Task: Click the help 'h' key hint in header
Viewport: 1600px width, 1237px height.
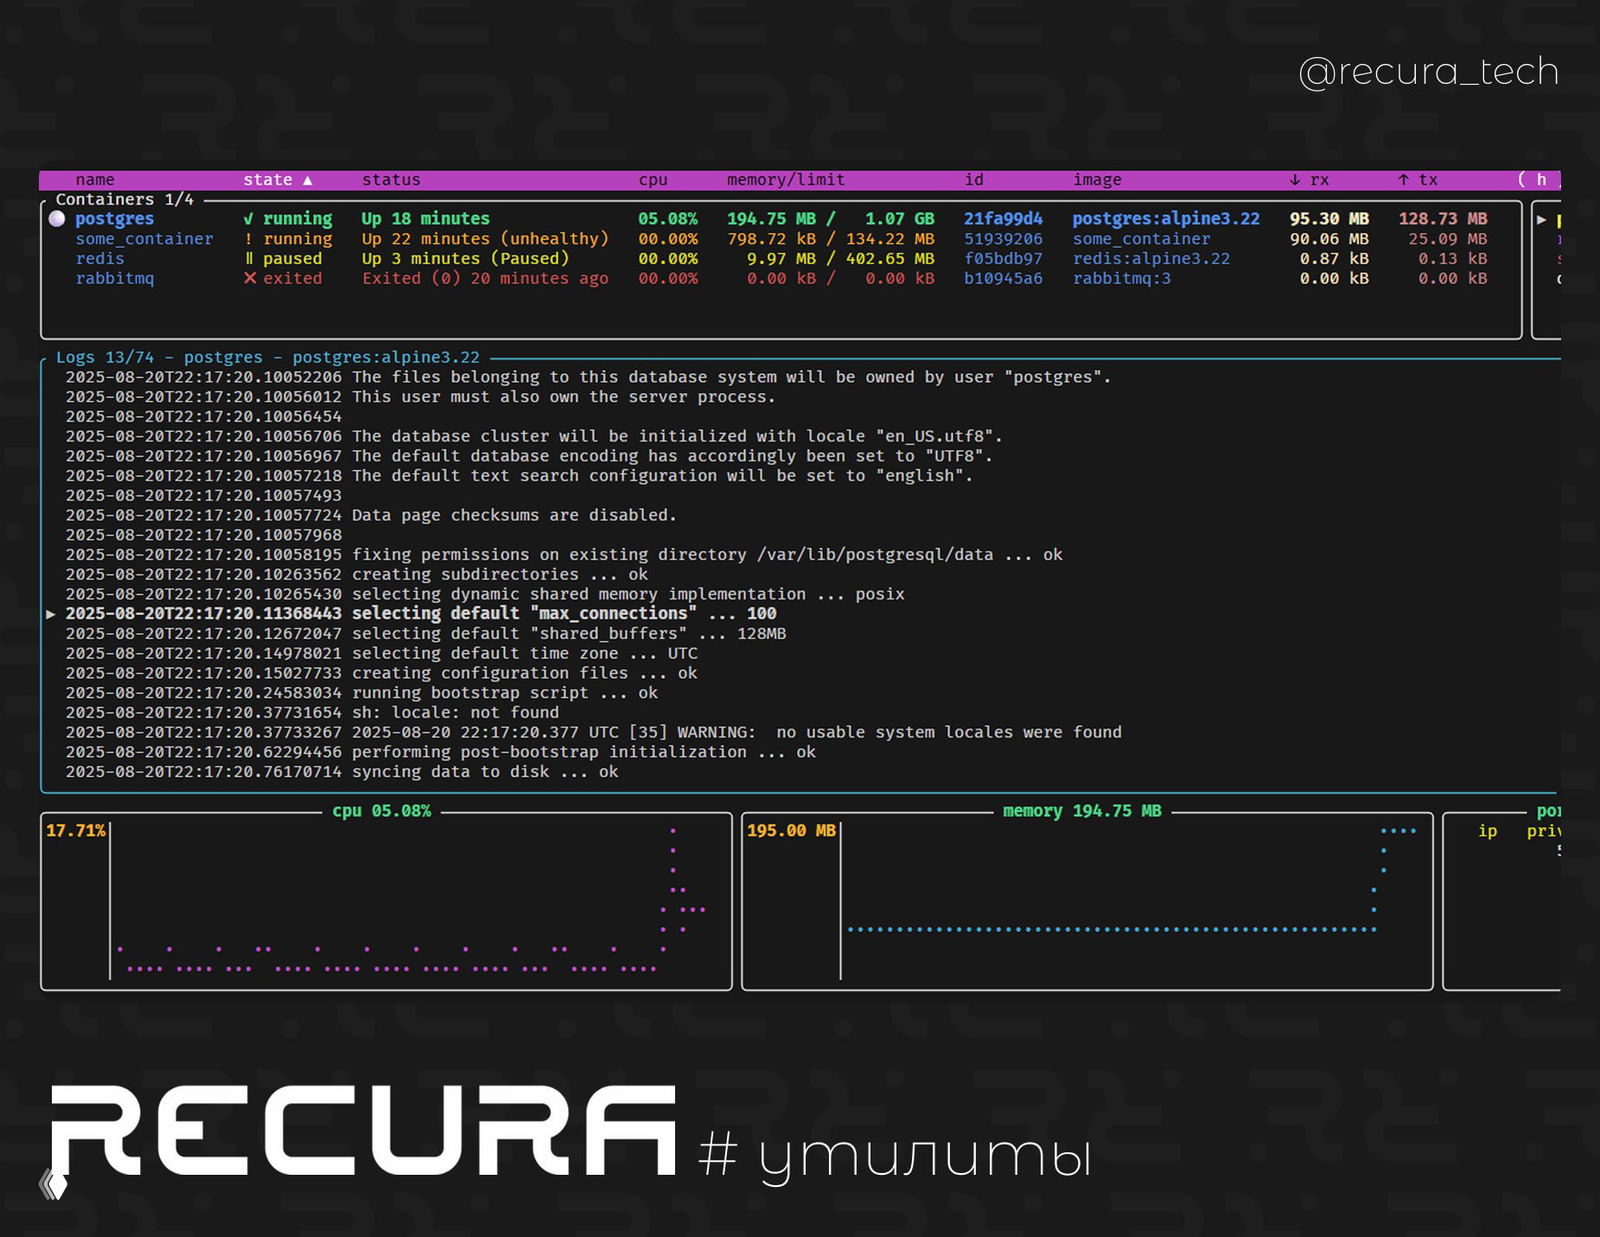Action: point(1541,180)
